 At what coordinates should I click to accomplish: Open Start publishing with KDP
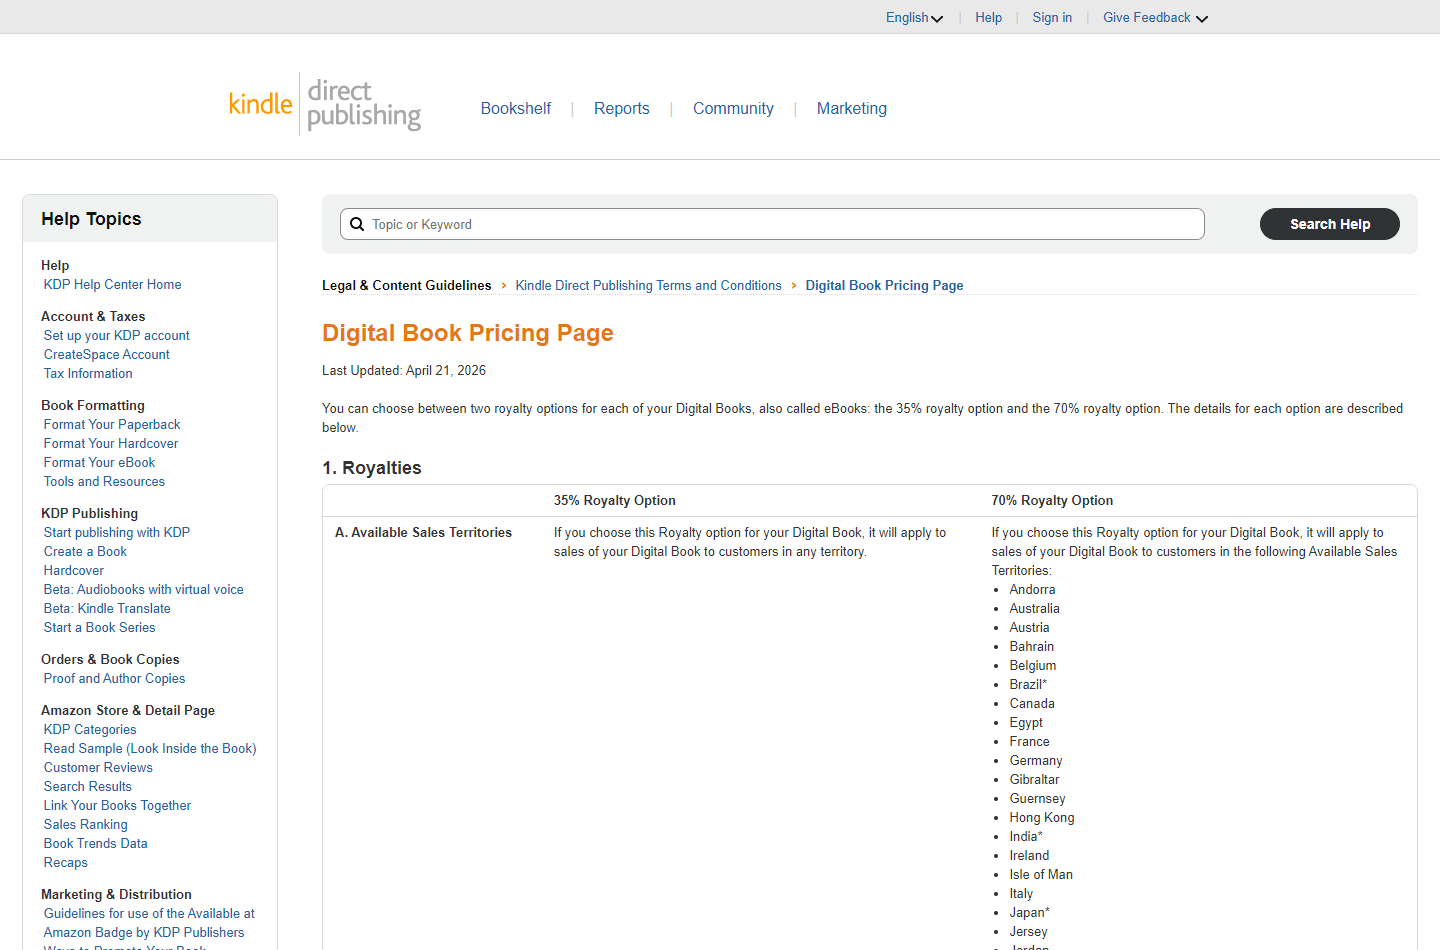tap(117, 533)
